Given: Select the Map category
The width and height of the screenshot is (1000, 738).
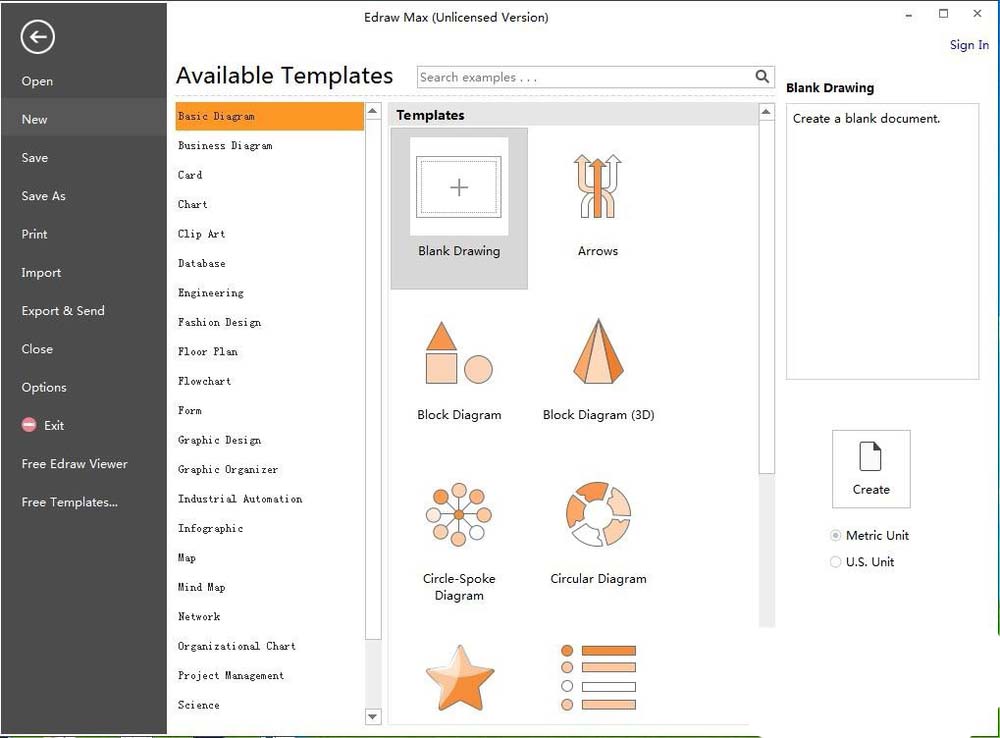Looking at the screenshot, I should point(187,557).
